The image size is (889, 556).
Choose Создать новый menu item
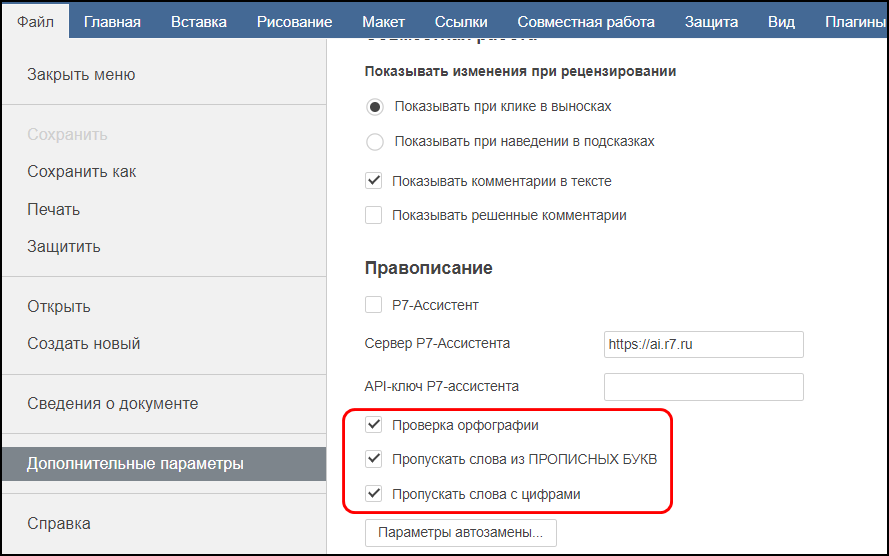point(83,343)
